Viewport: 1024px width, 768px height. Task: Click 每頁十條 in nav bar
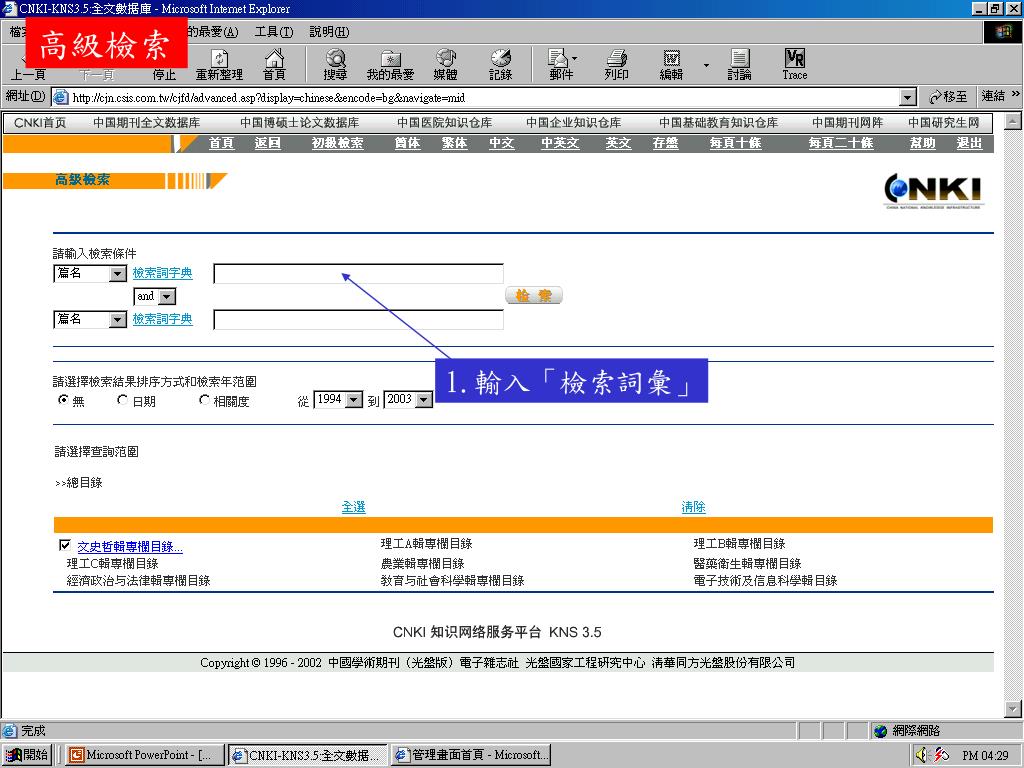pos(735,143)
